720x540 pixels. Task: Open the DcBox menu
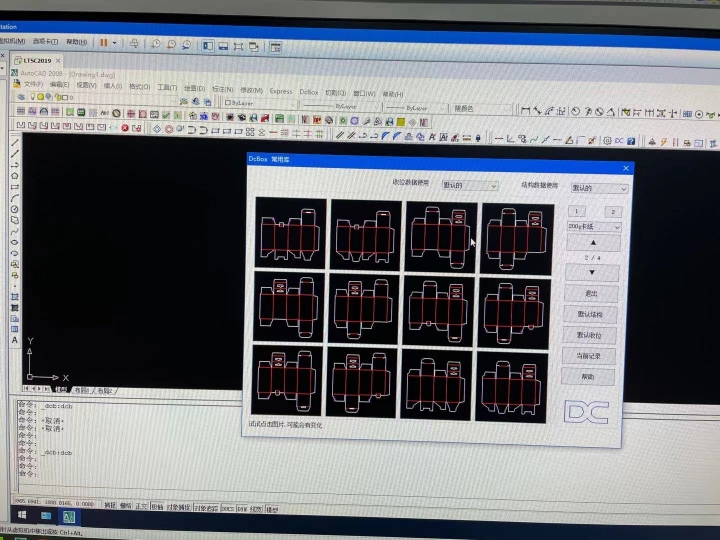(x=309, y=91)
